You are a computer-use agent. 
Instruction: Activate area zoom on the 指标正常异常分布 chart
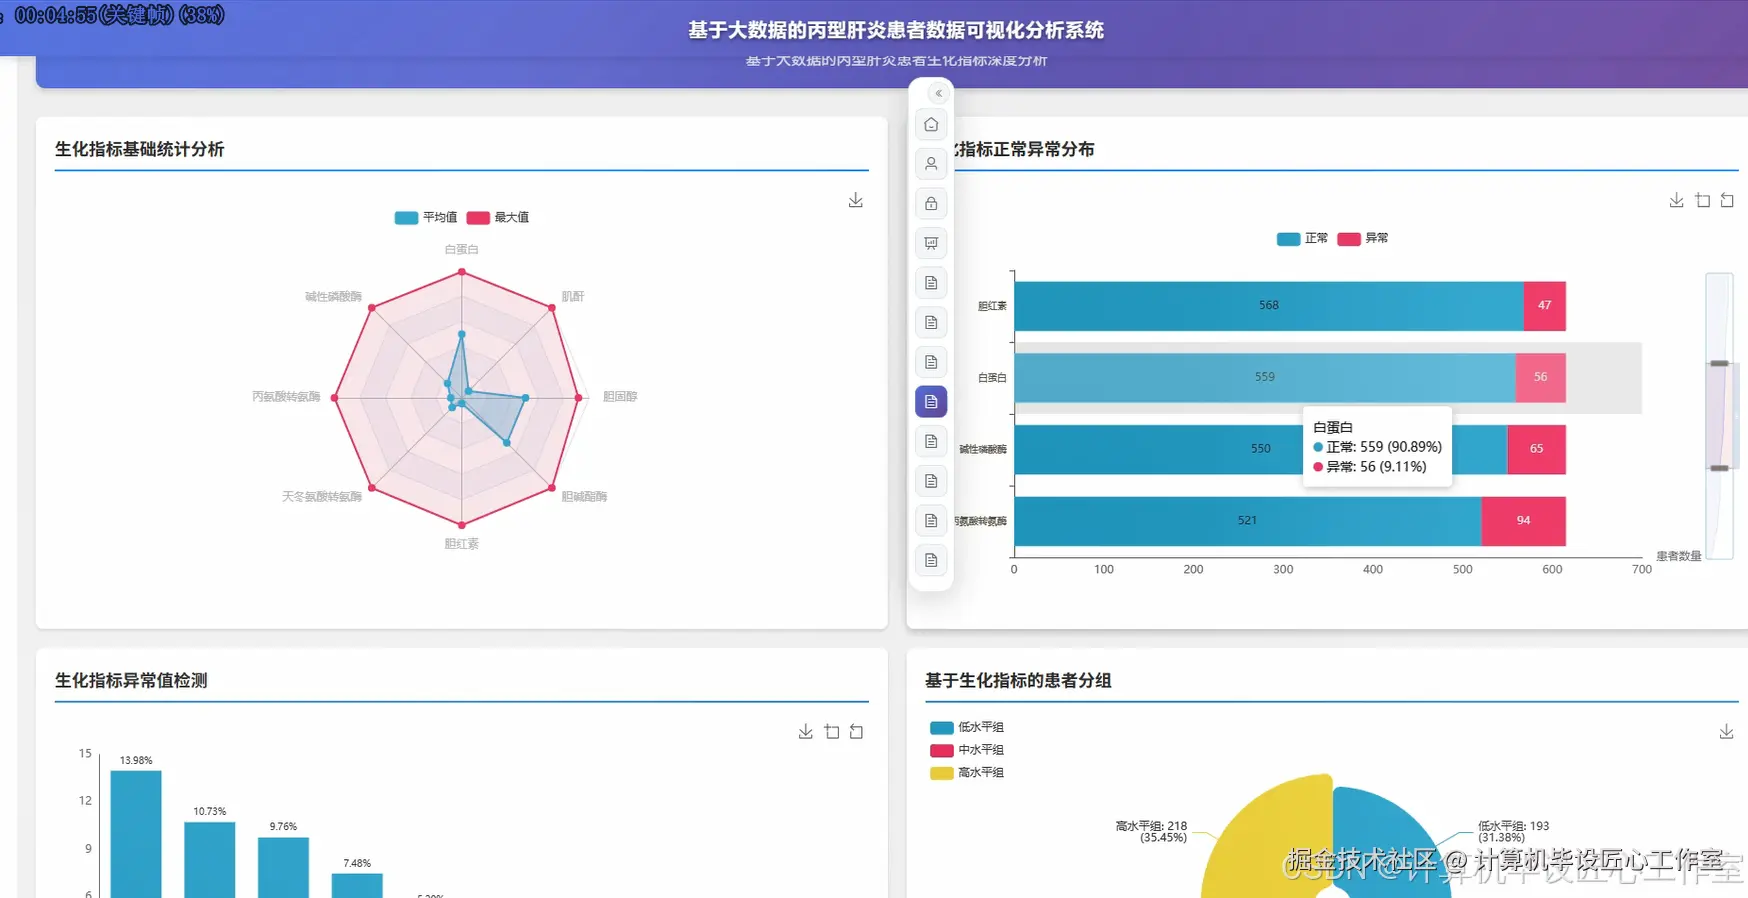tap(1703, 201)
